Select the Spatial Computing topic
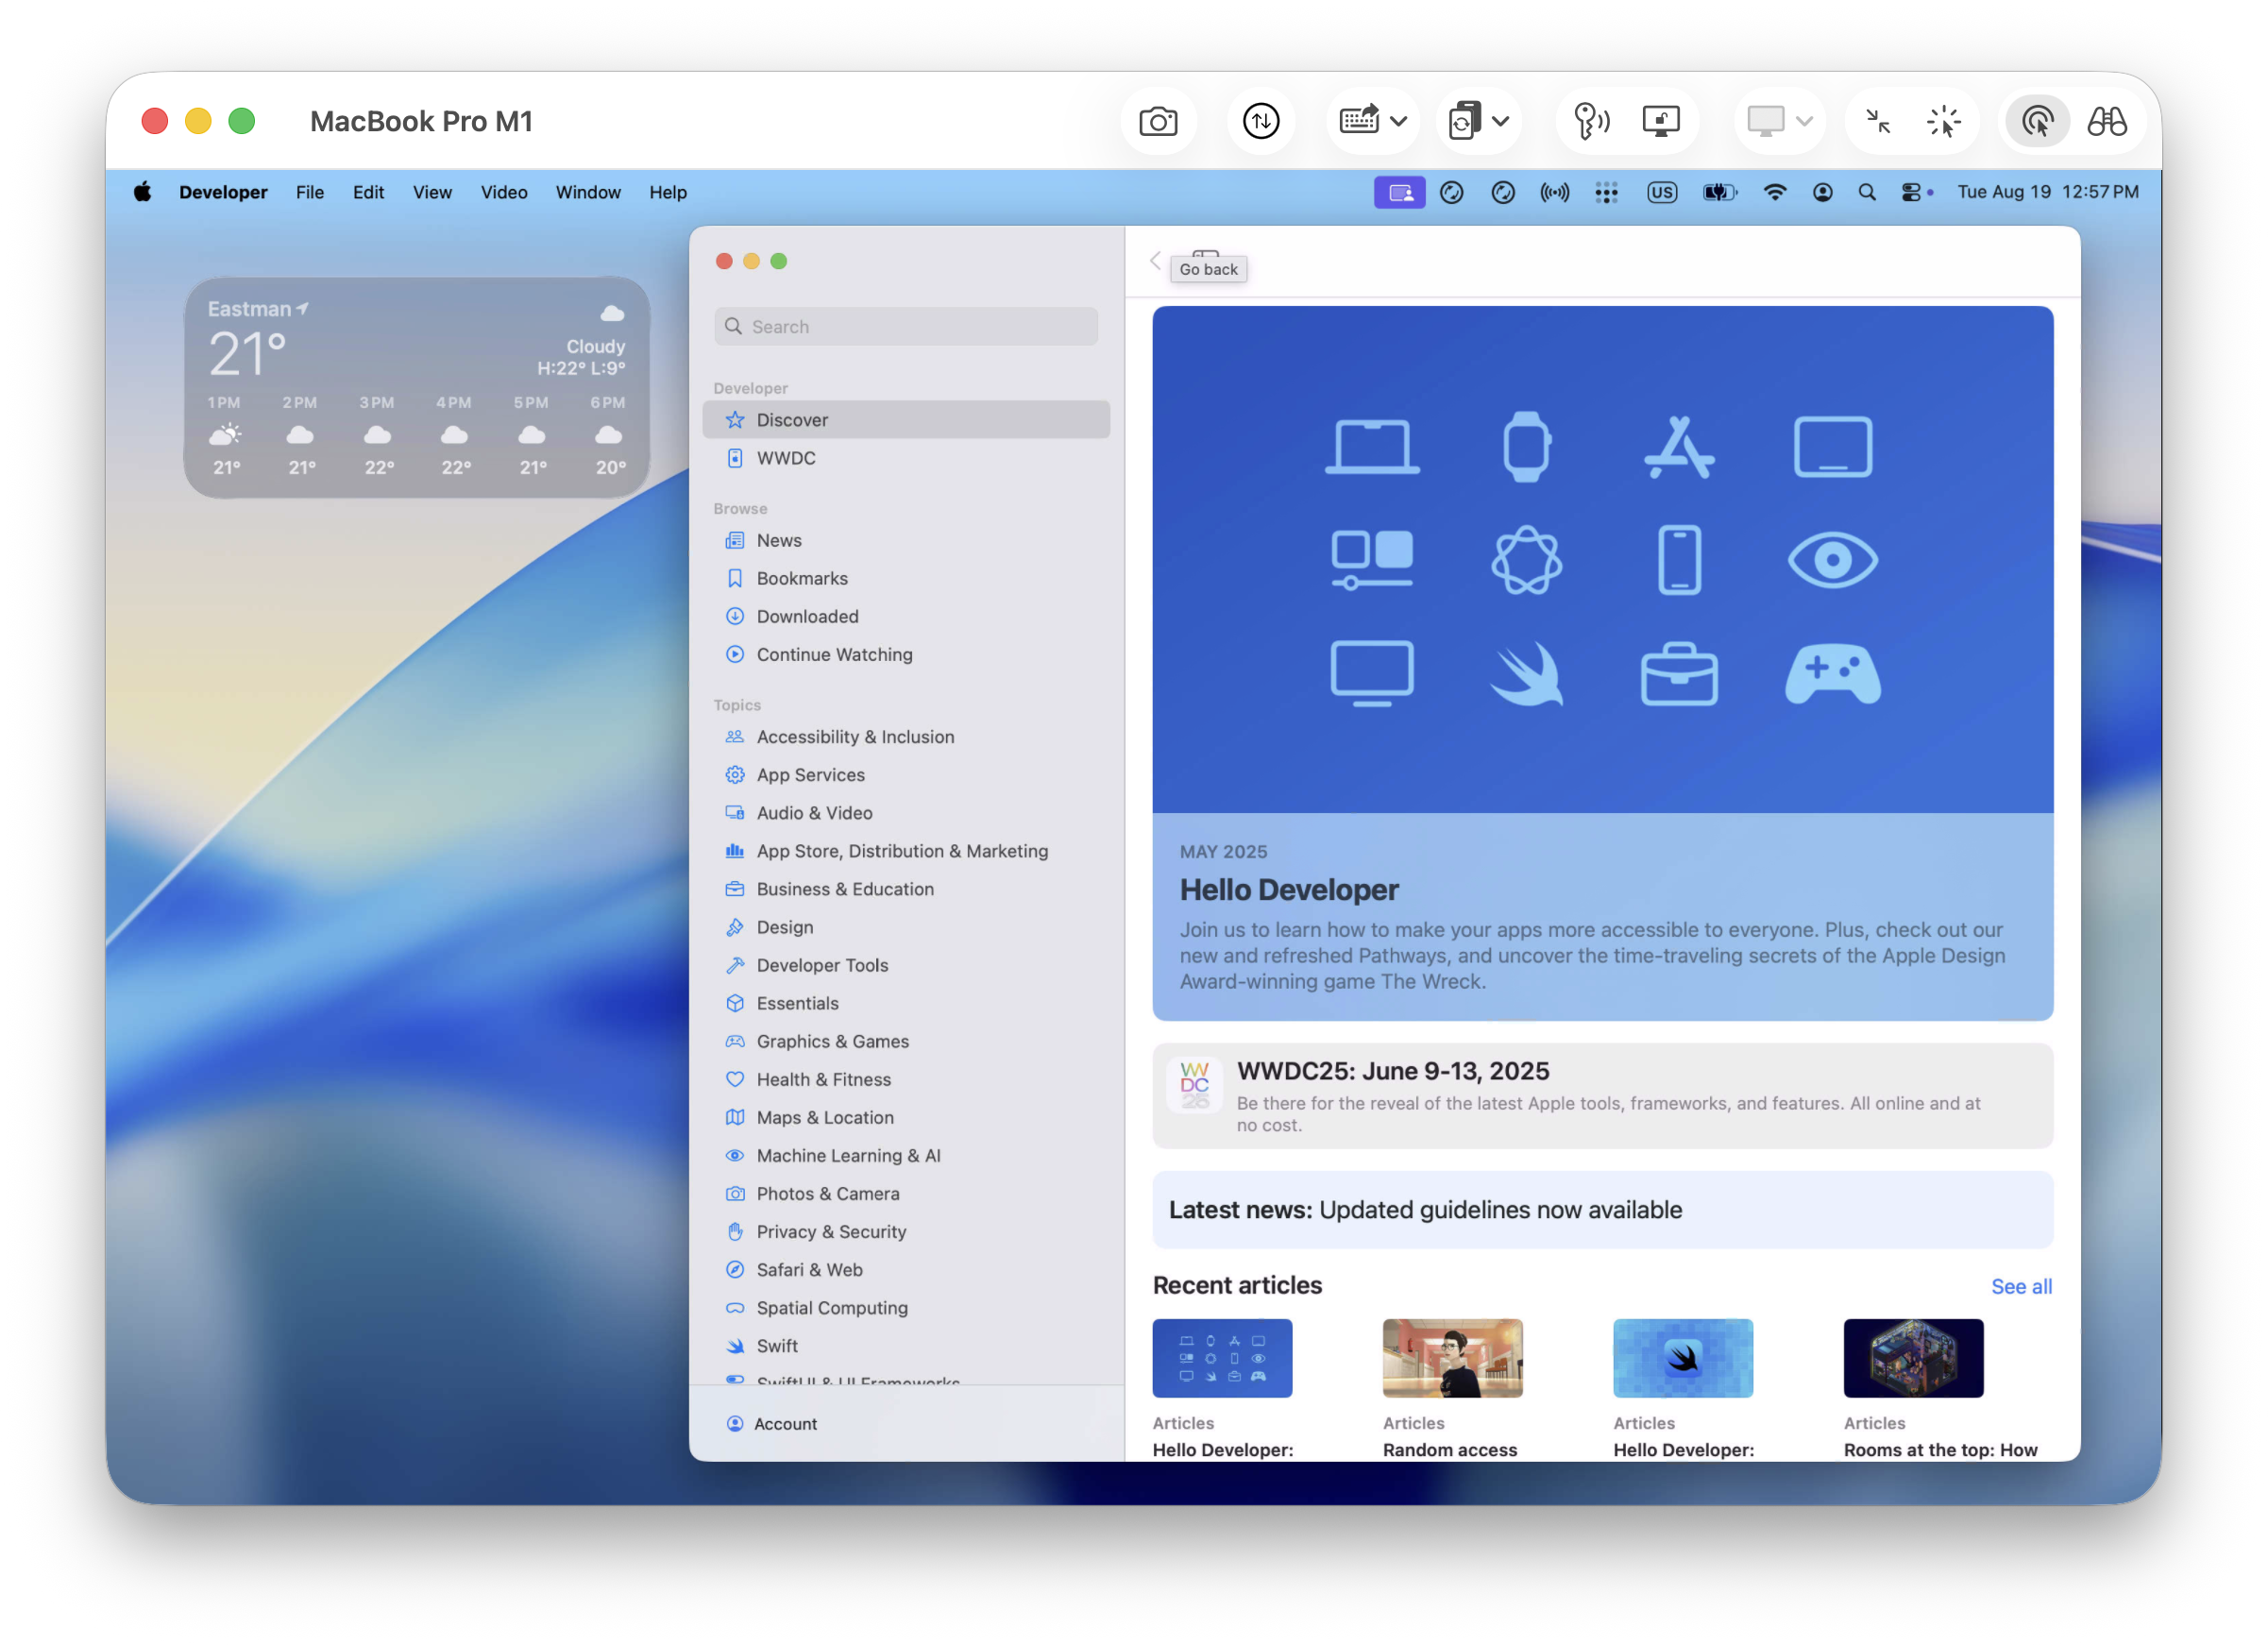 point(905,1307)
